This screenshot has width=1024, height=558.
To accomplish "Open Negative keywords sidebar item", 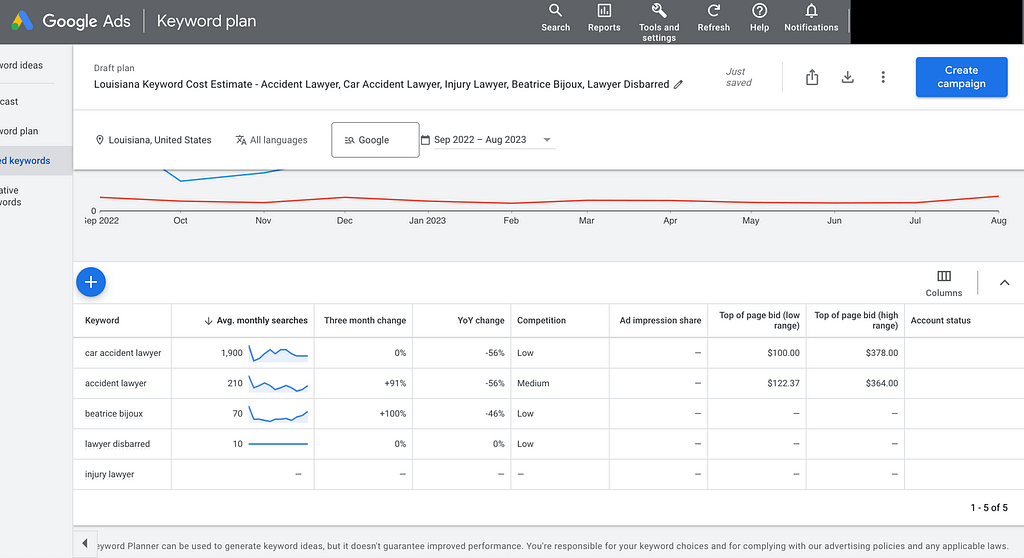I will click(x=11, y=196).
